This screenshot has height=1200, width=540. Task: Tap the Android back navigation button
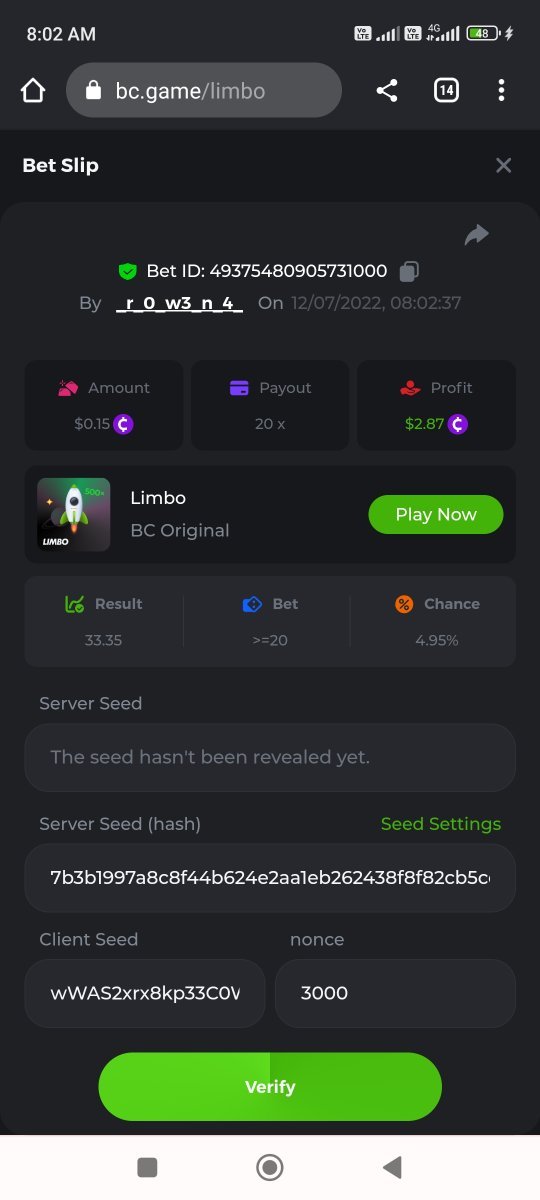(x=392, y=1167)
